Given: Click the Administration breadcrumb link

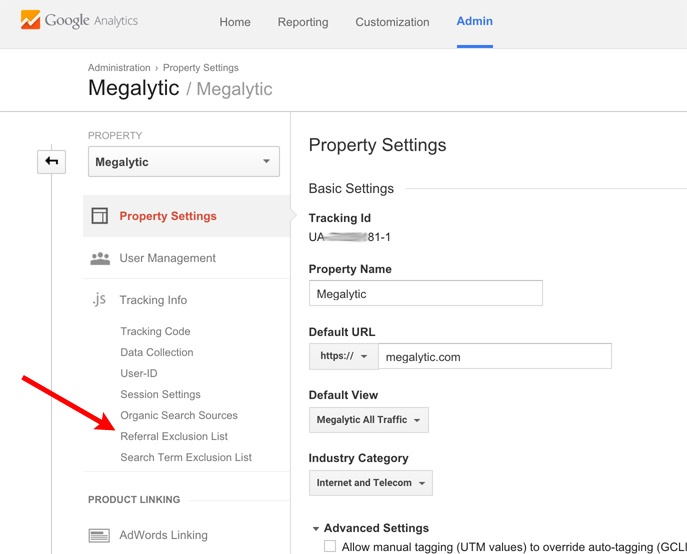Looking at the screenshot, I should tap(119, 68).
